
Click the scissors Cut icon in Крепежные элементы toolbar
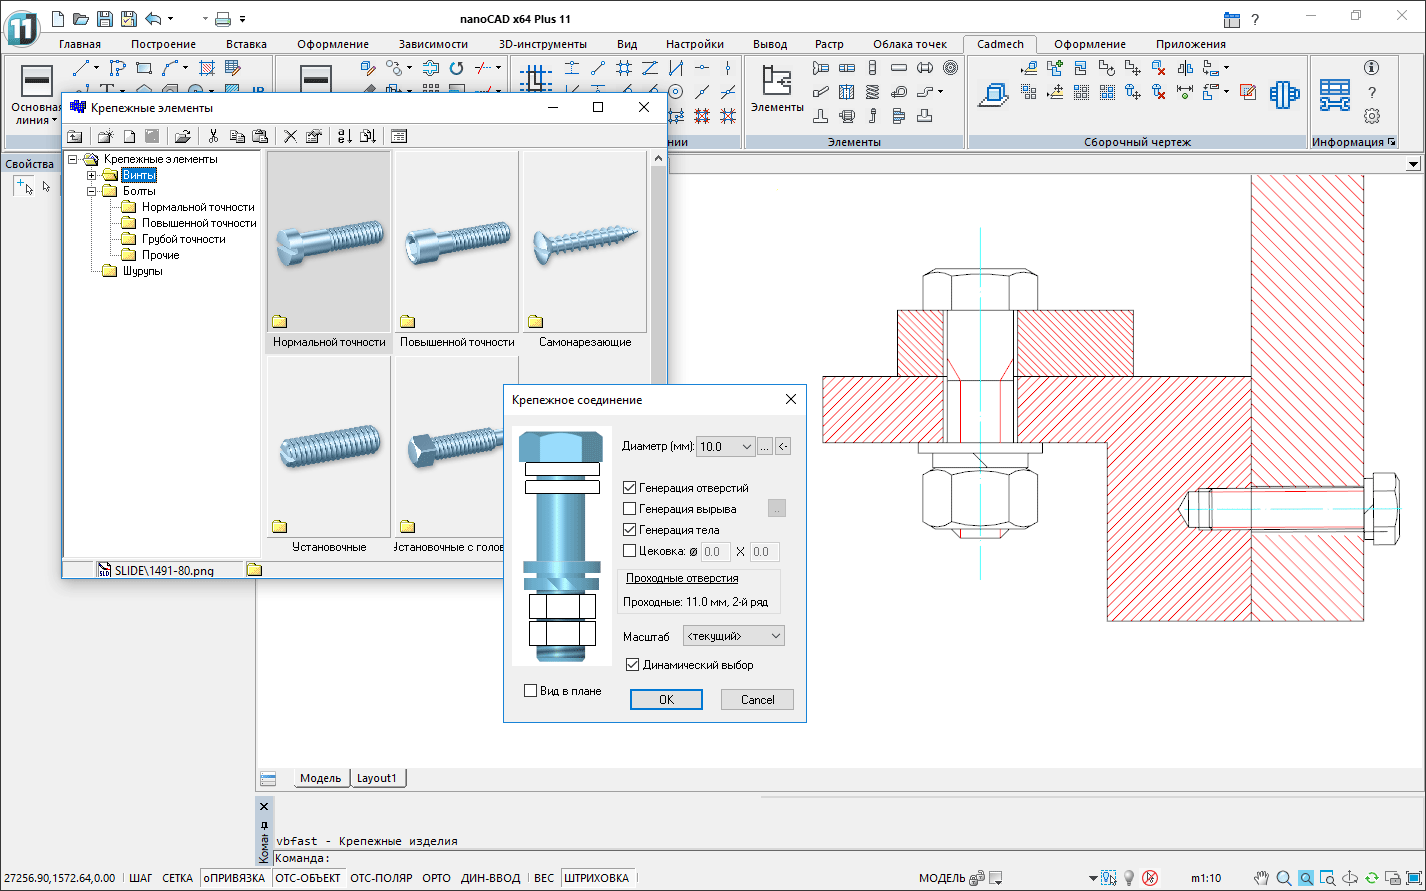(x=213, y=137)
